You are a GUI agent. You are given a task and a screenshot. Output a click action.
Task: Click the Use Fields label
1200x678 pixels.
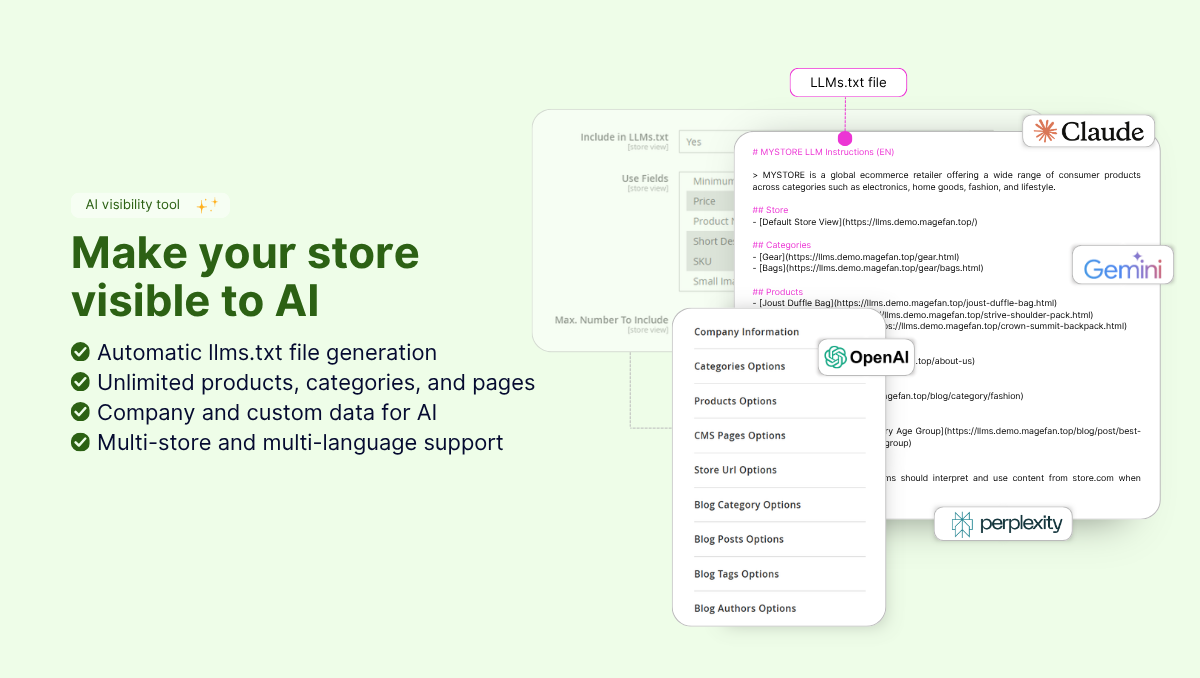pos(645,178)
